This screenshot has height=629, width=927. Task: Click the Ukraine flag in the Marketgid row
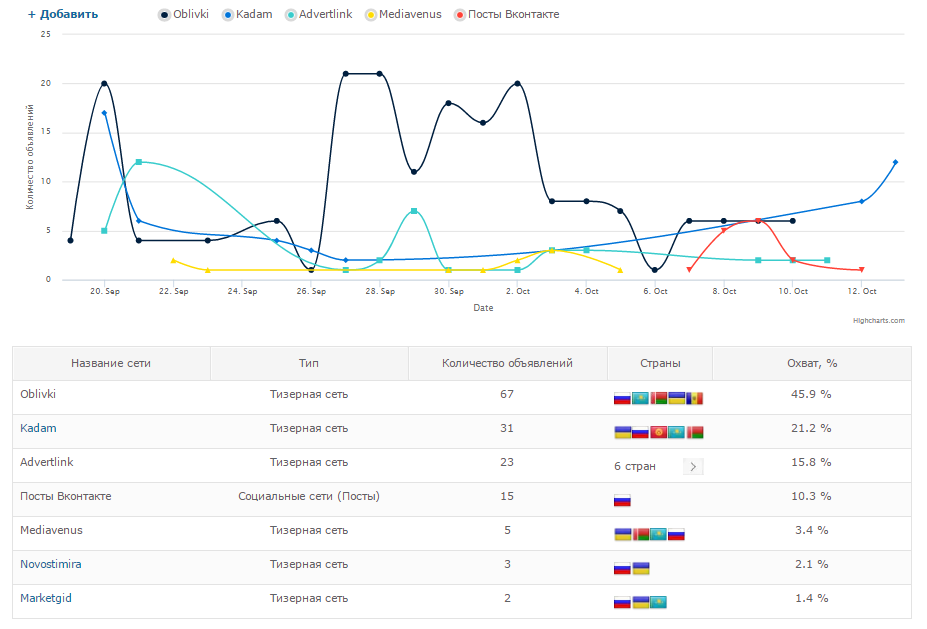tap(640, 602)
